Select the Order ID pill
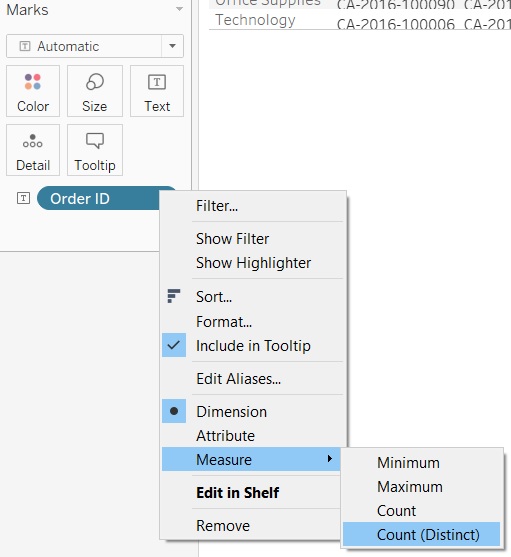The image size is (511, 557). point(98,198)
